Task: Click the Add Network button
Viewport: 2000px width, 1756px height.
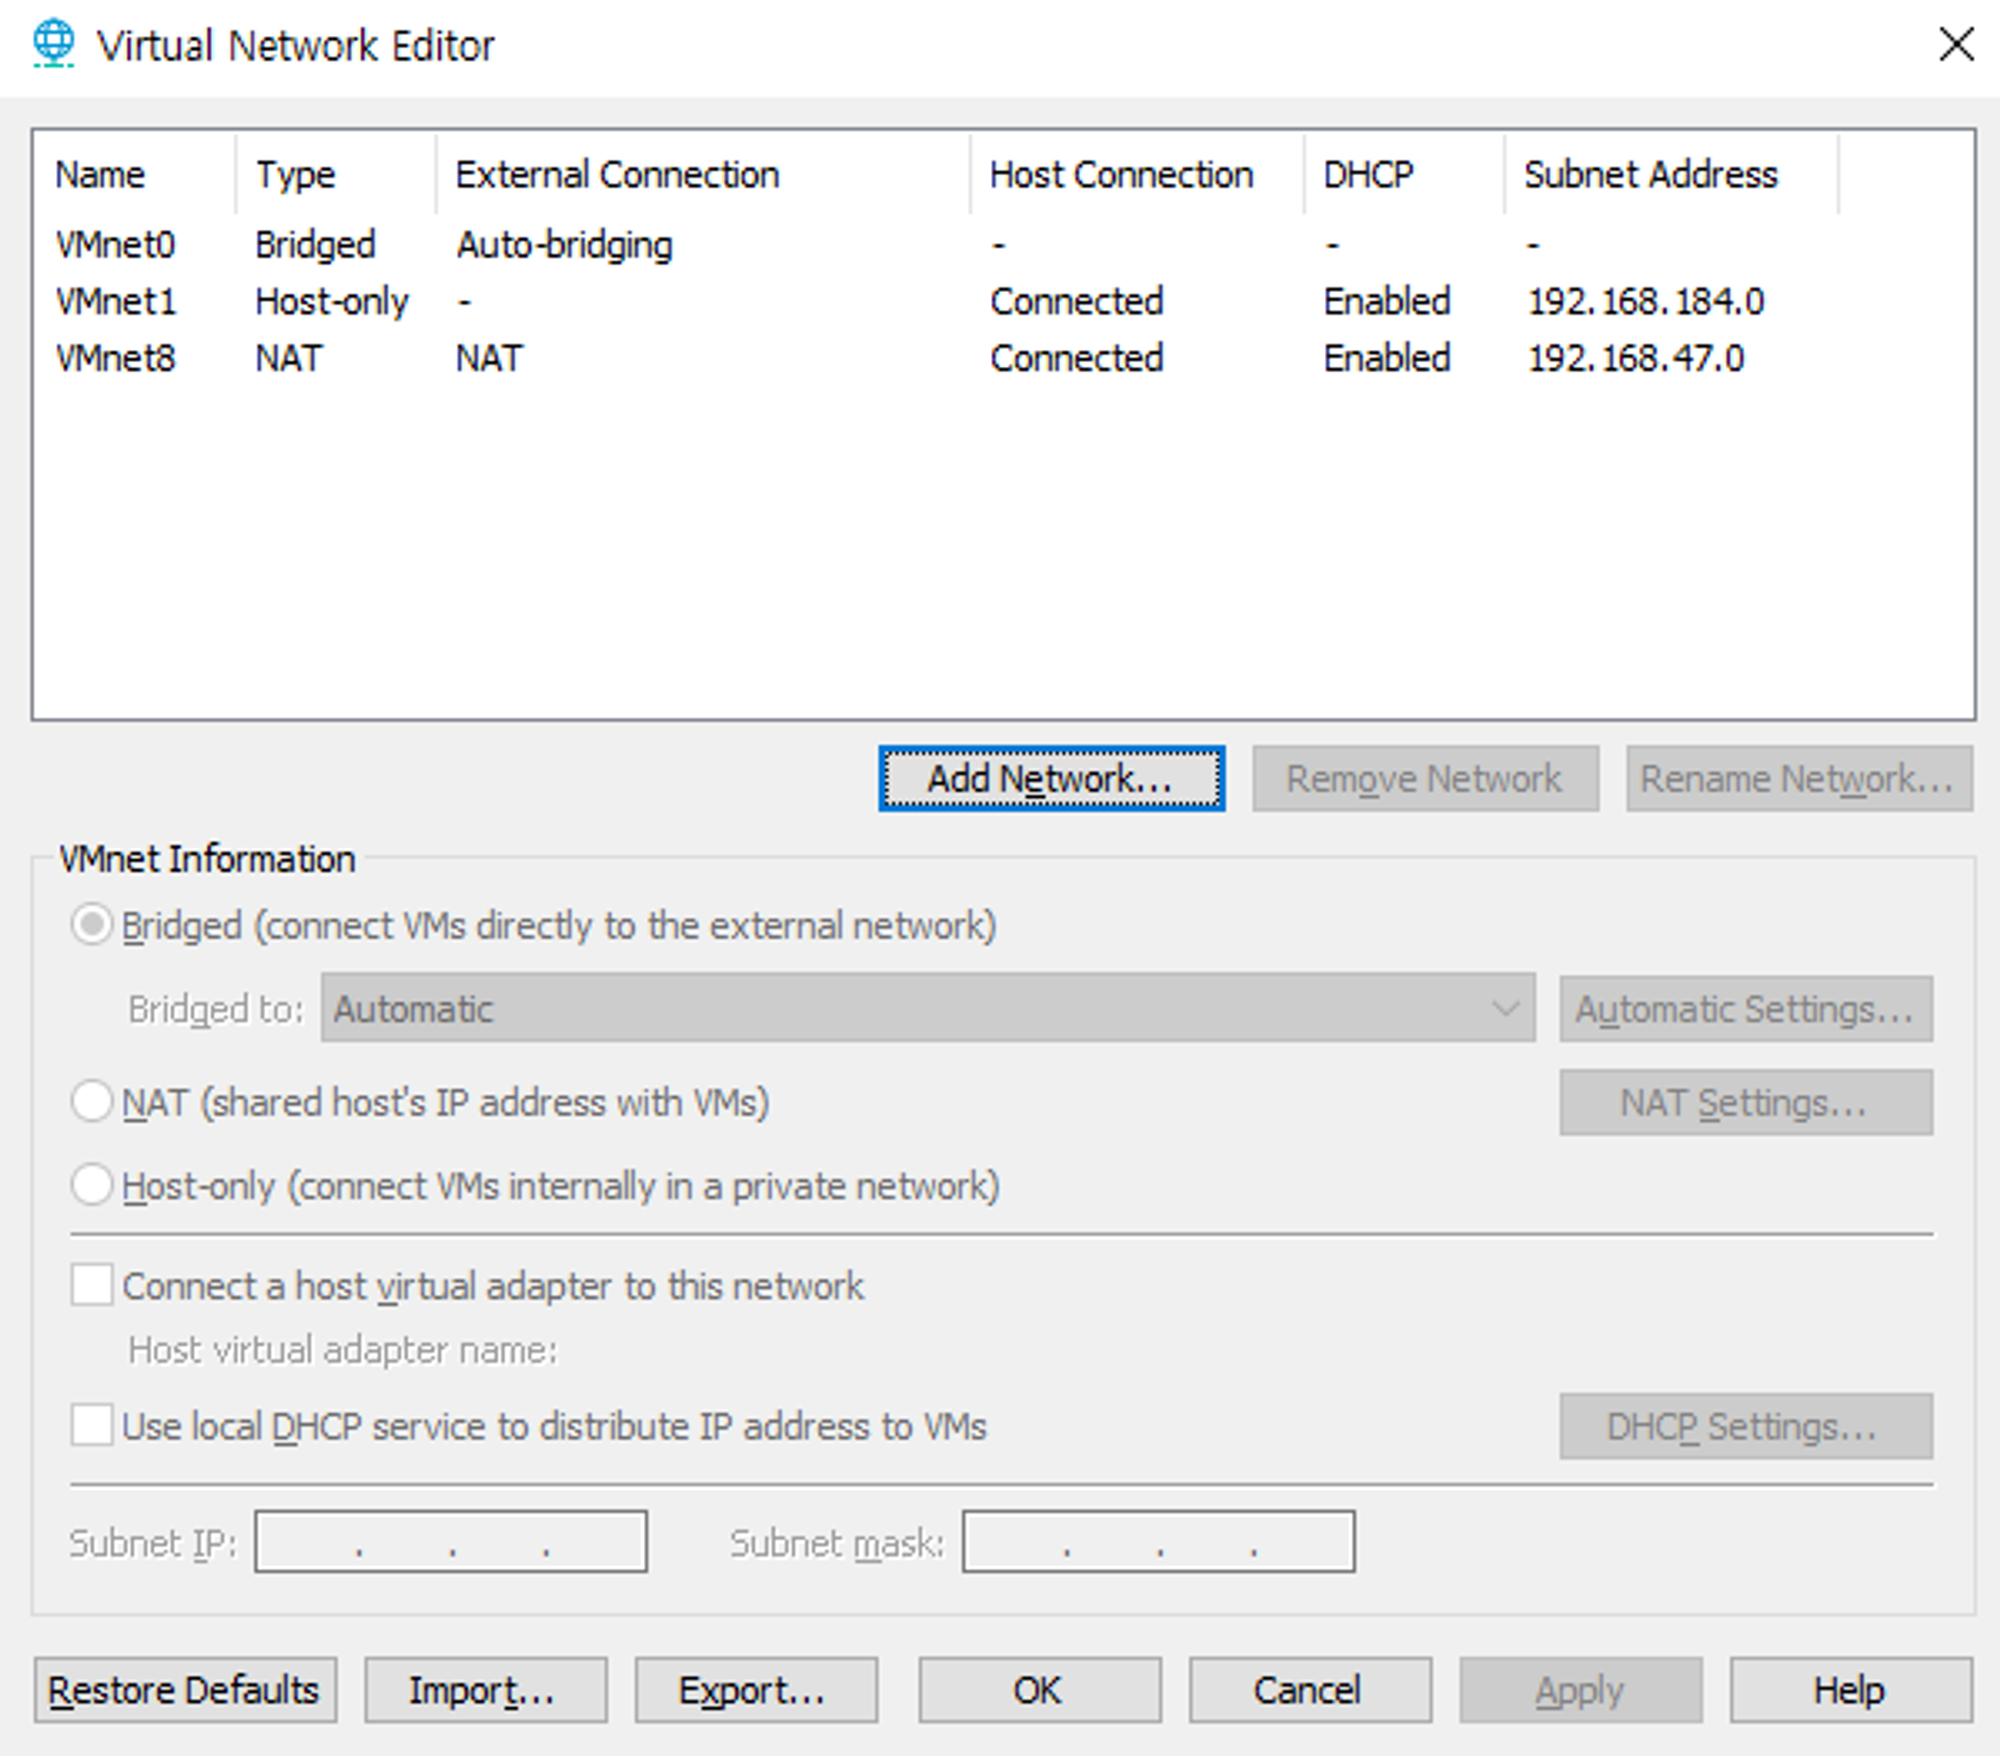Action: pos(1051,778)
